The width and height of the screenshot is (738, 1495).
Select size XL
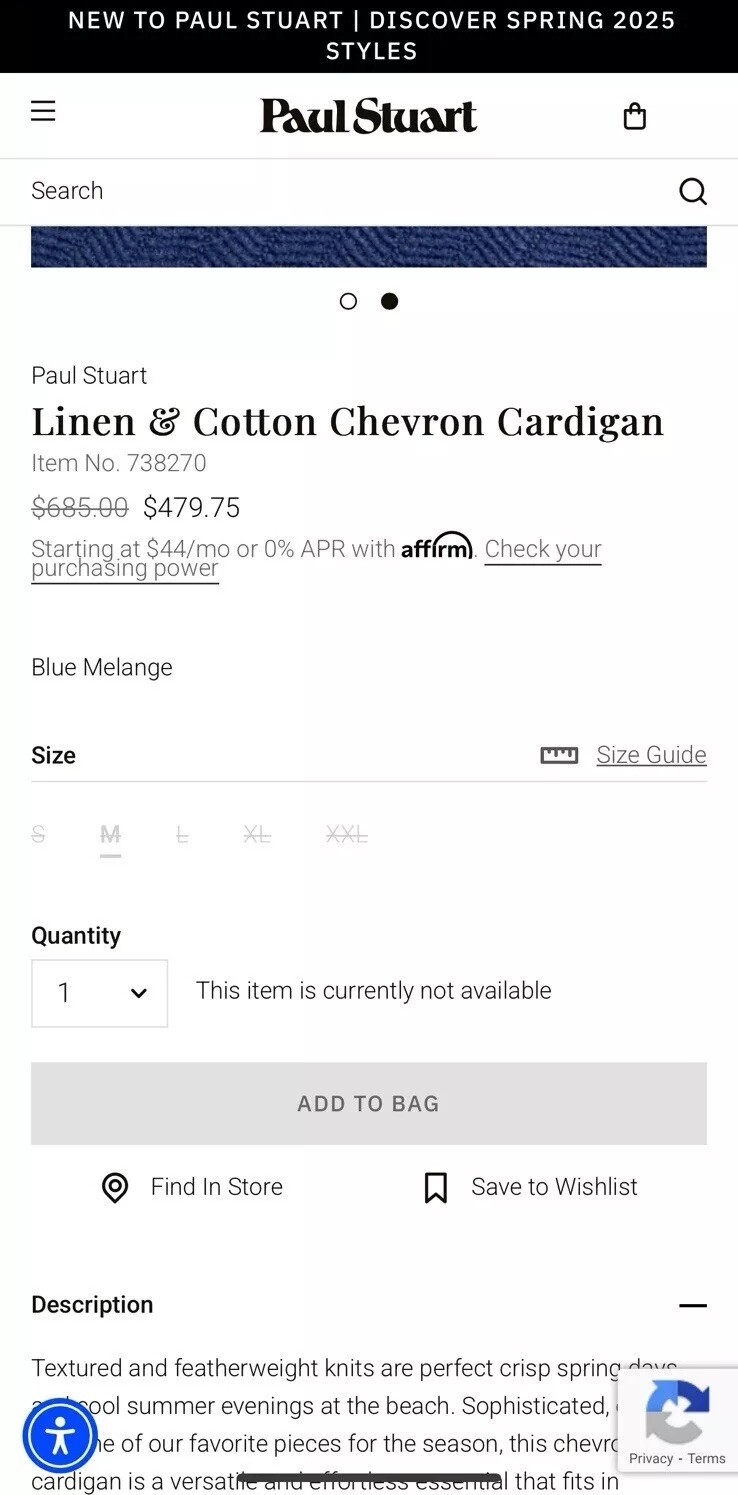coord(257,834)
